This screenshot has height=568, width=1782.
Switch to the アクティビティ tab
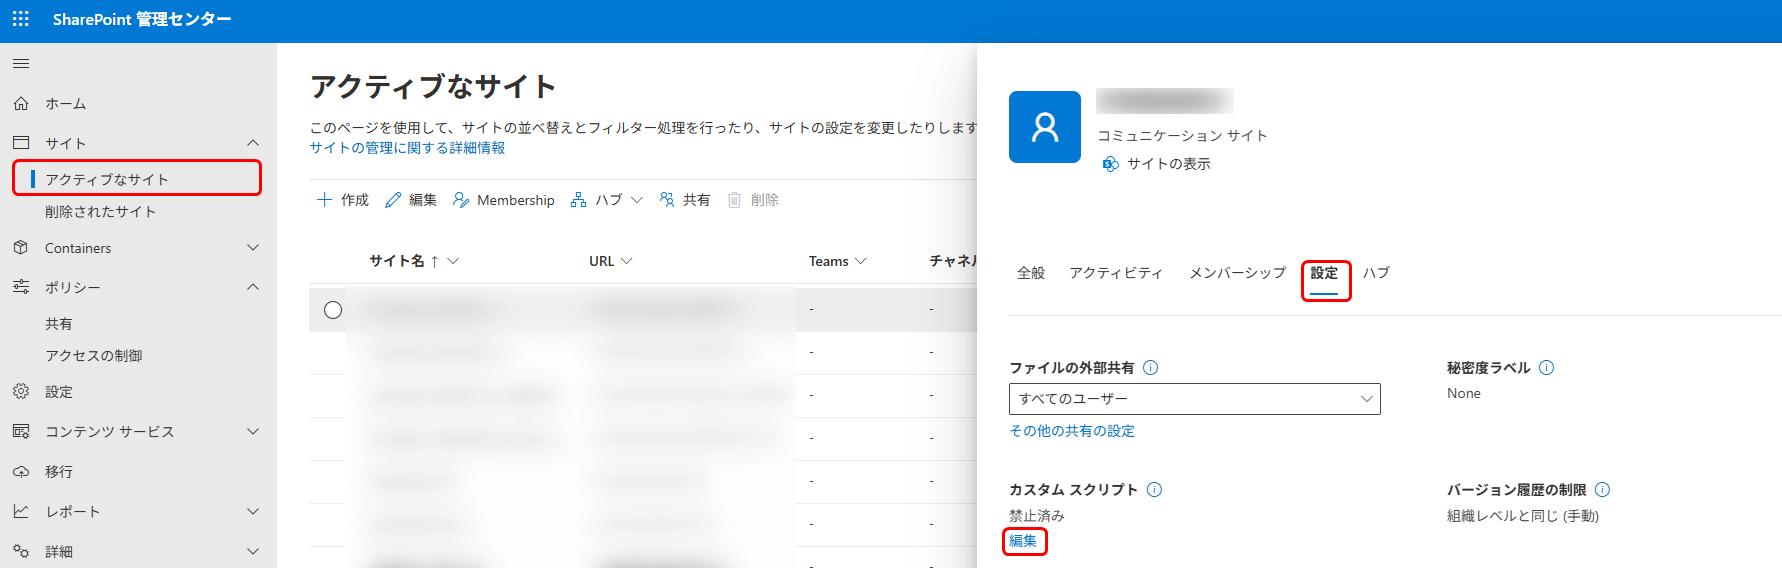click(1116, 273)
